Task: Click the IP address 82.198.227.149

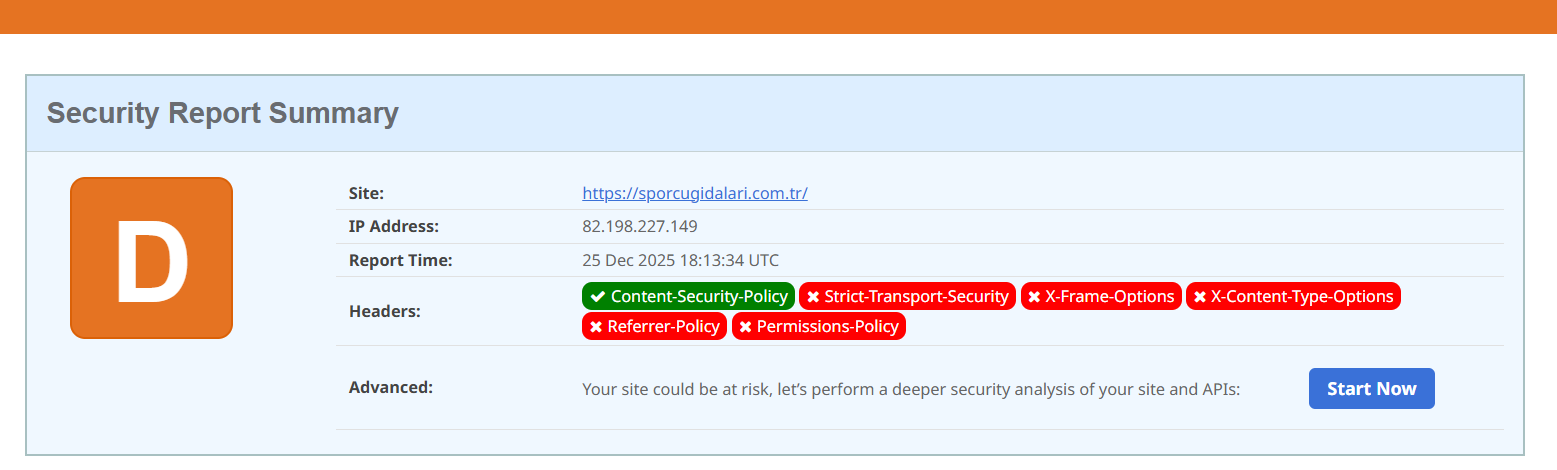Action: pos(639,226)
